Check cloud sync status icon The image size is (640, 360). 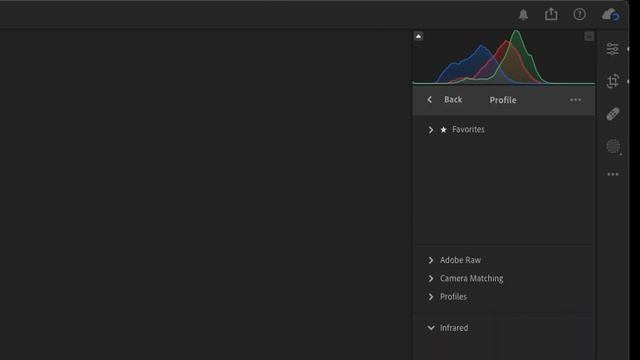(x=611, y=15)
